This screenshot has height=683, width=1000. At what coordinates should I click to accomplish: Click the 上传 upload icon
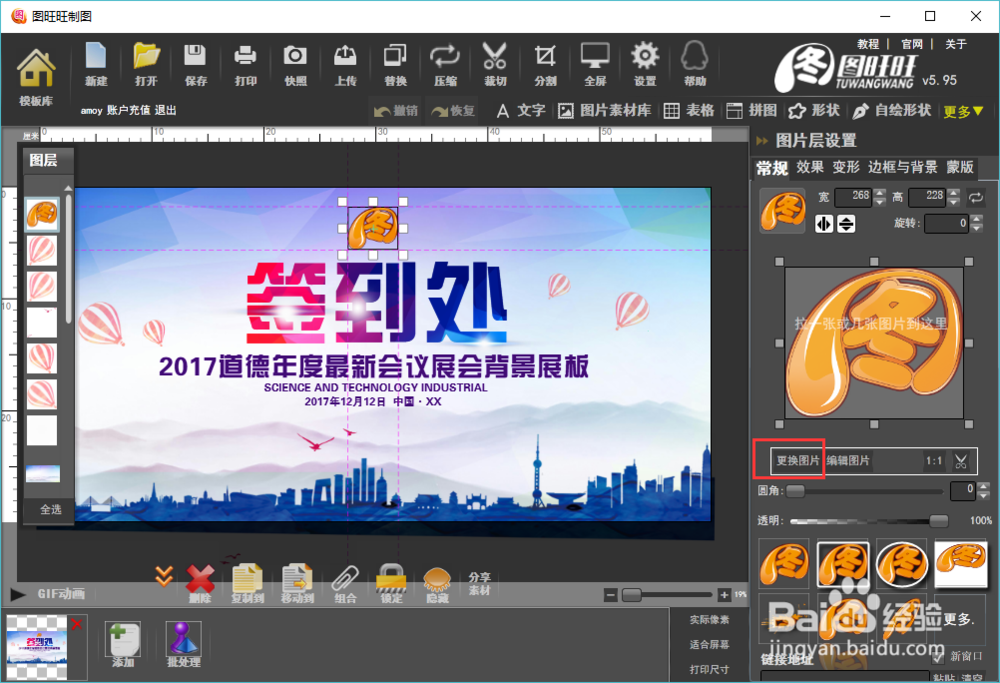(x=345, y=64)
